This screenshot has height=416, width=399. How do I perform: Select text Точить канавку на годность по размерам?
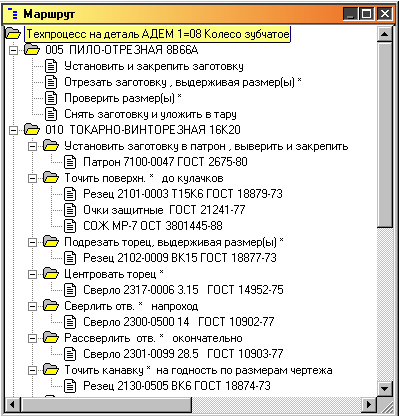[198, 370]
